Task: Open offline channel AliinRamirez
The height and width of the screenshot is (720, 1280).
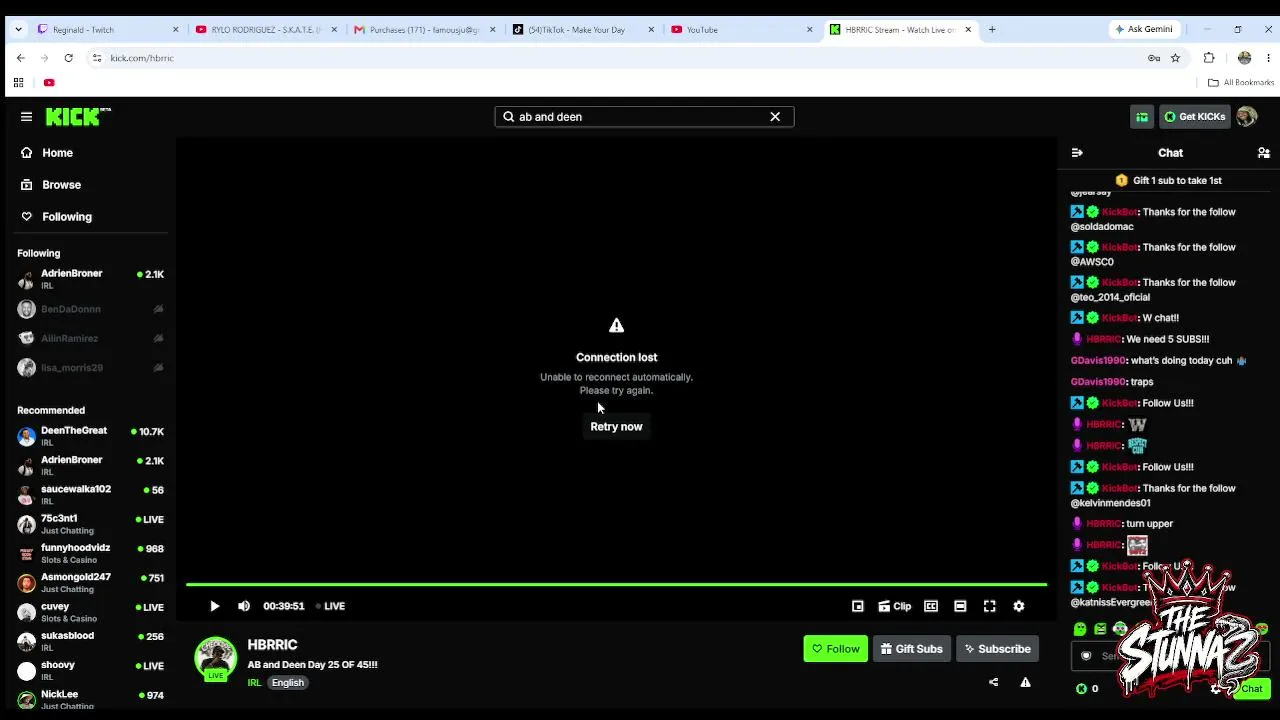Action: pyautogui.click(x=90, y=338)
